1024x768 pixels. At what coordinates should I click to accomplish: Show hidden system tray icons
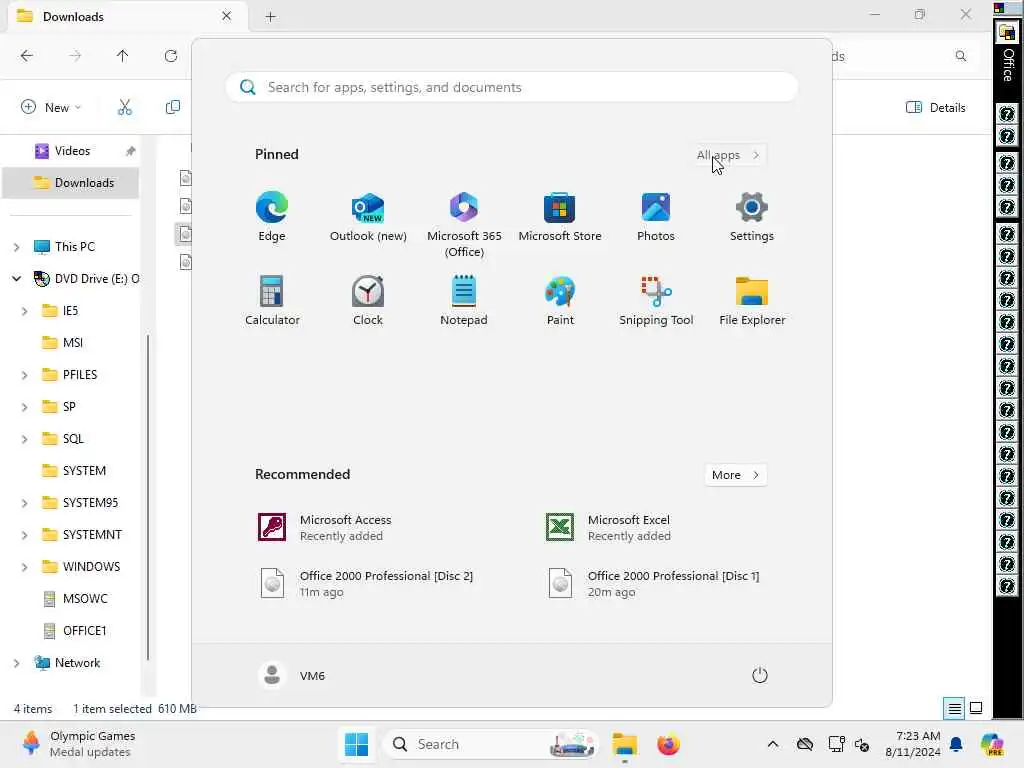pos(773,744)
